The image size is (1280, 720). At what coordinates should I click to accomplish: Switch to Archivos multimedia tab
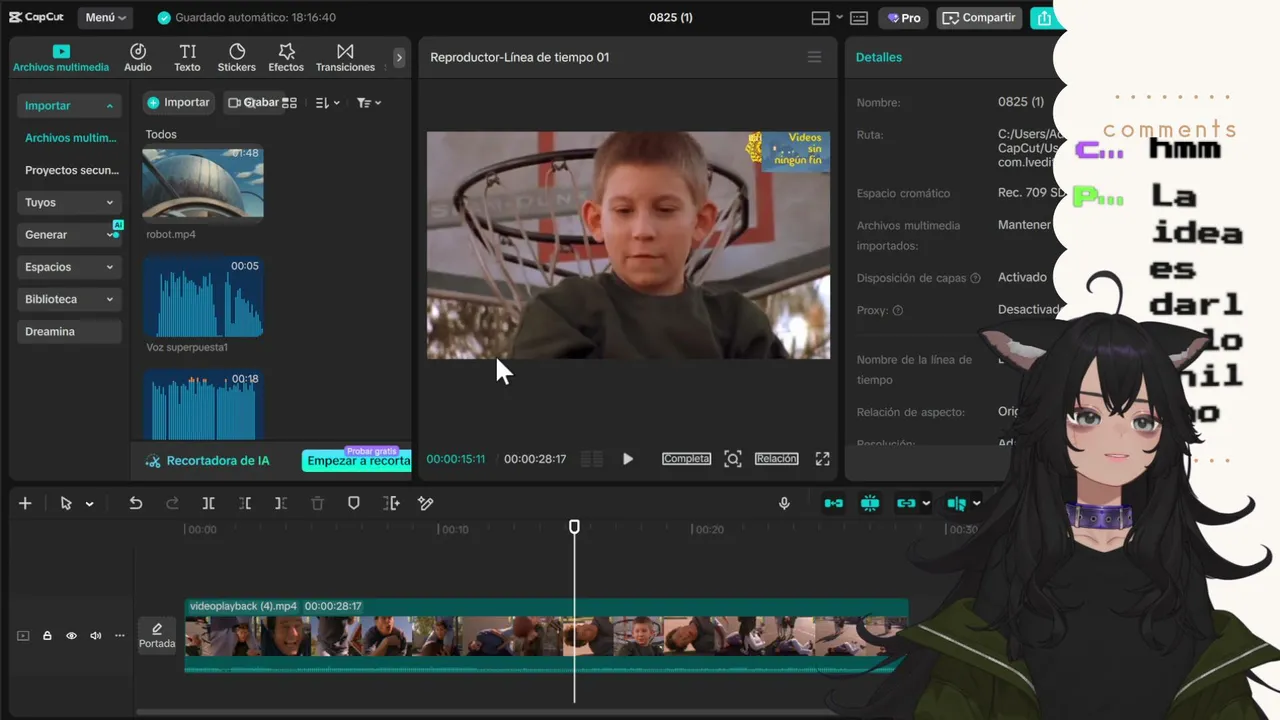click(61, 58)
